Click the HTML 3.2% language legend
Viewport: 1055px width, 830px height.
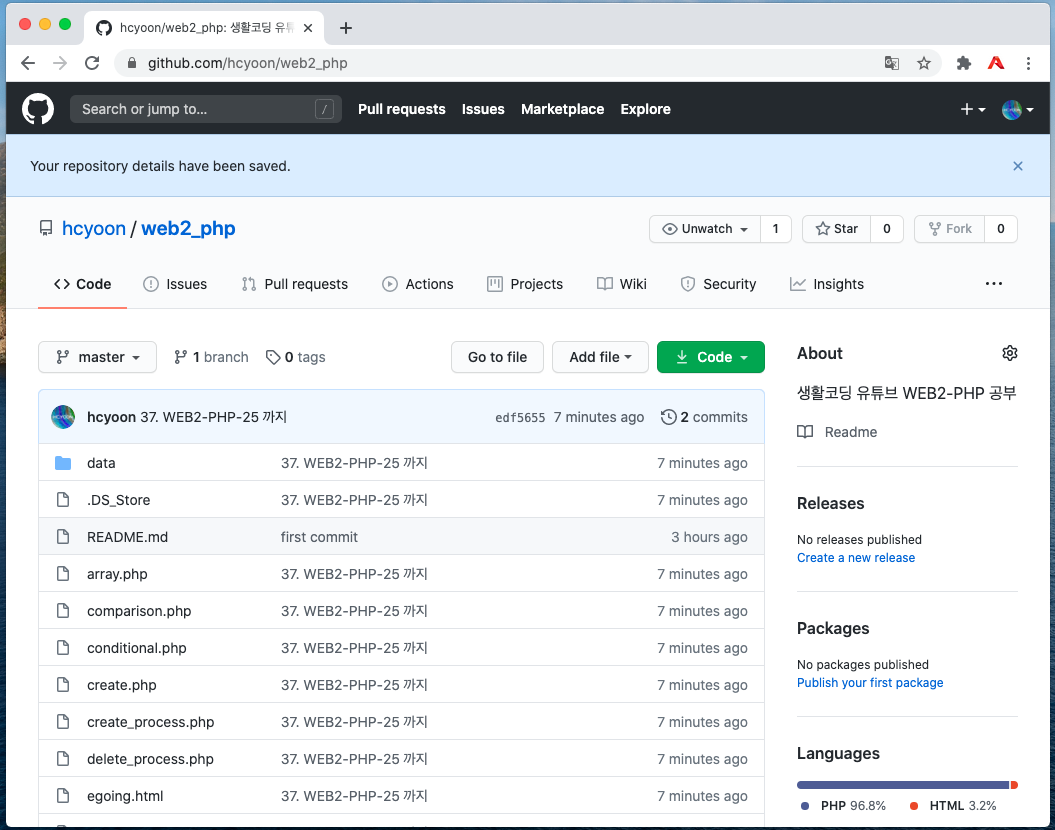tap(953, 806)
